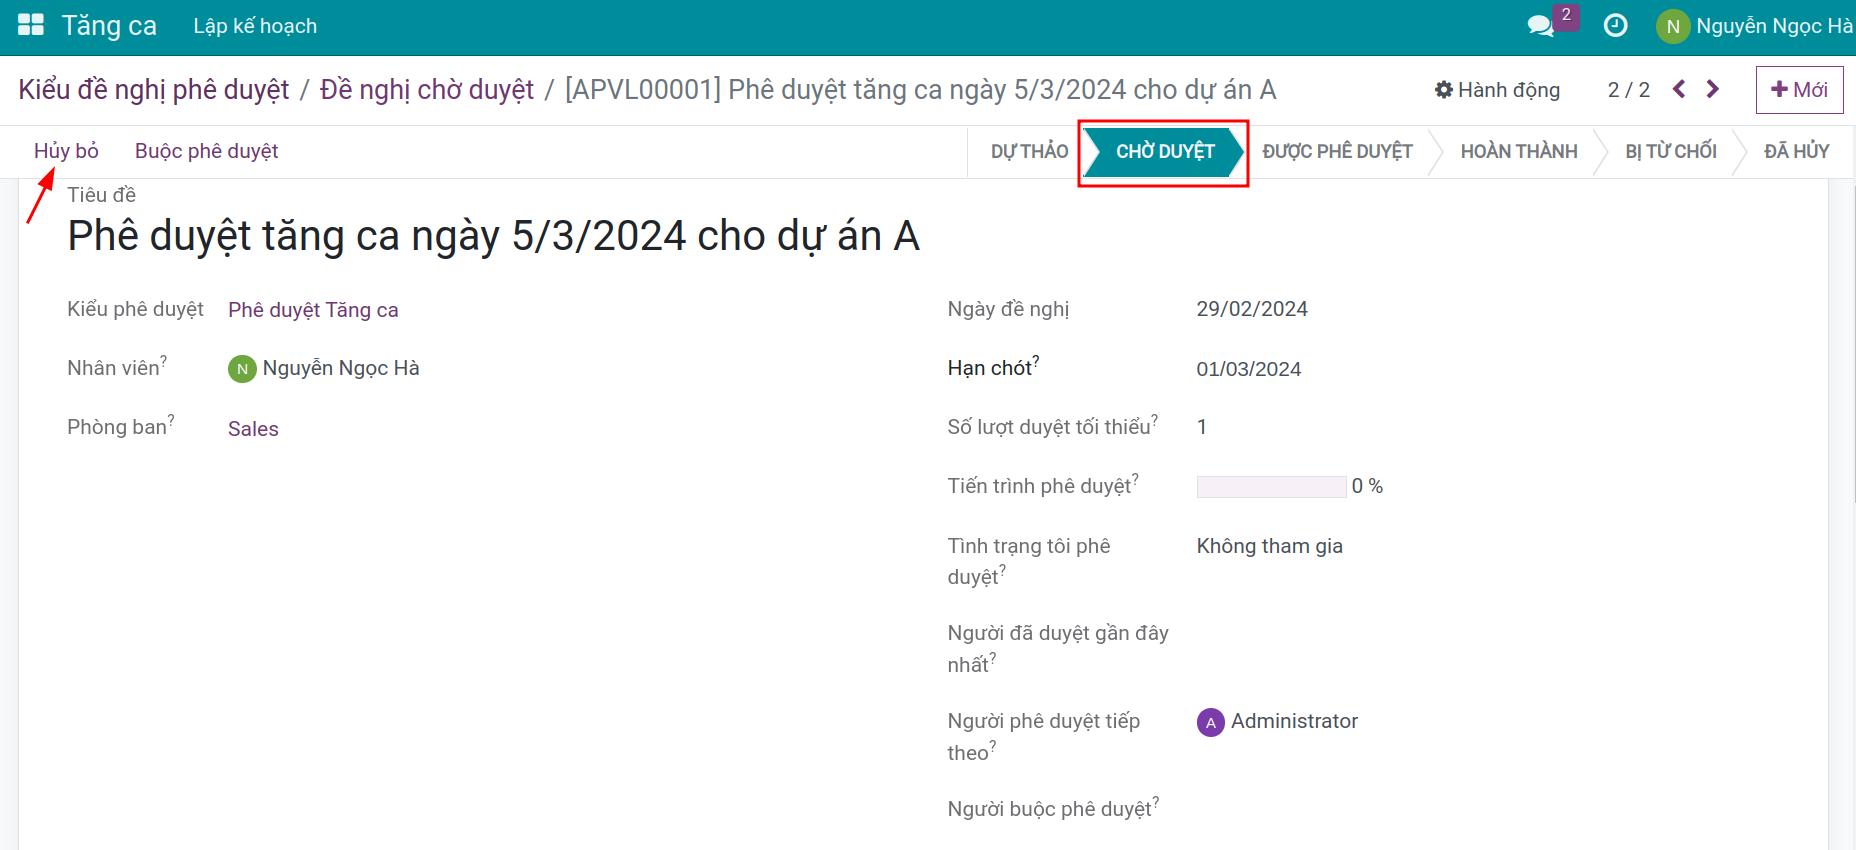This screenshot has height=850, width=1856.
Task: Click Nguyễn Ngọc Hà employee avatar
Action: click(242, 369)
